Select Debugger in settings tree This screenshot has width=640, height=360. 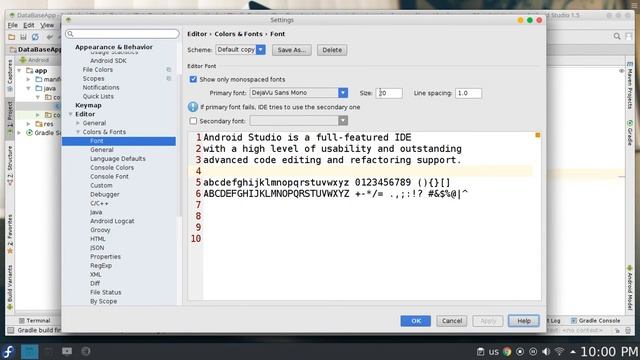tap(105, 195)
